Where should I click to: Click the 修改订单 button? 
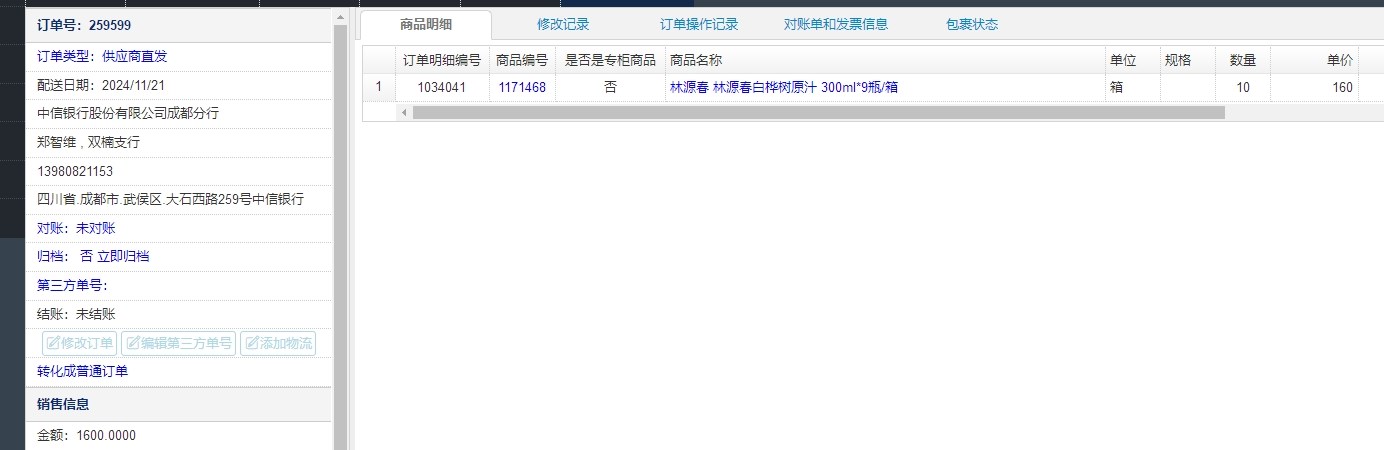79,343
